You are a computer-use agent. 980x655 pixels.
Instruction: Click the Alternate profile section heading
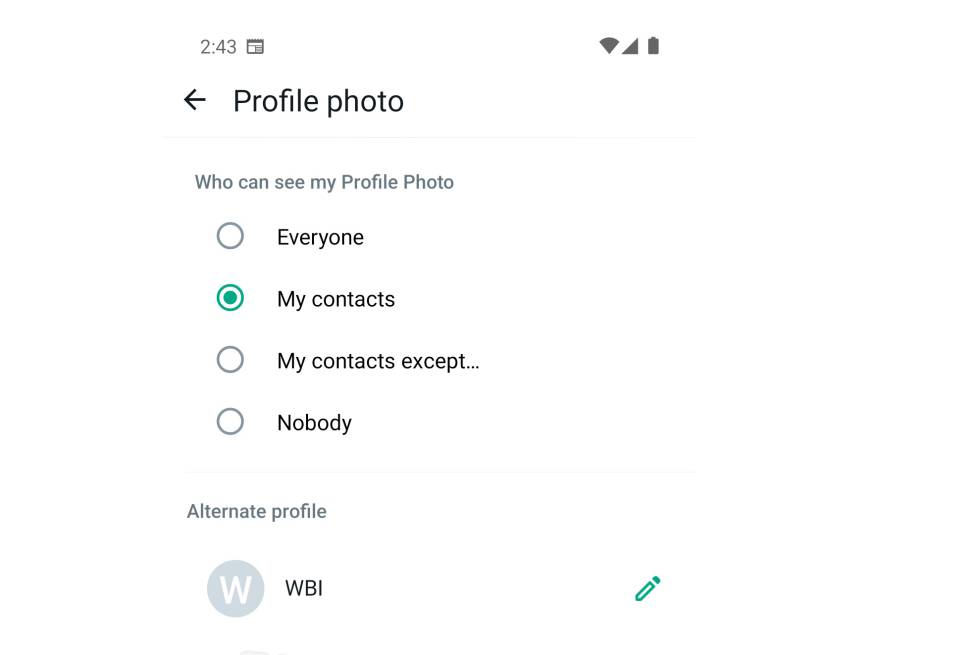click(x=257, y=511)
